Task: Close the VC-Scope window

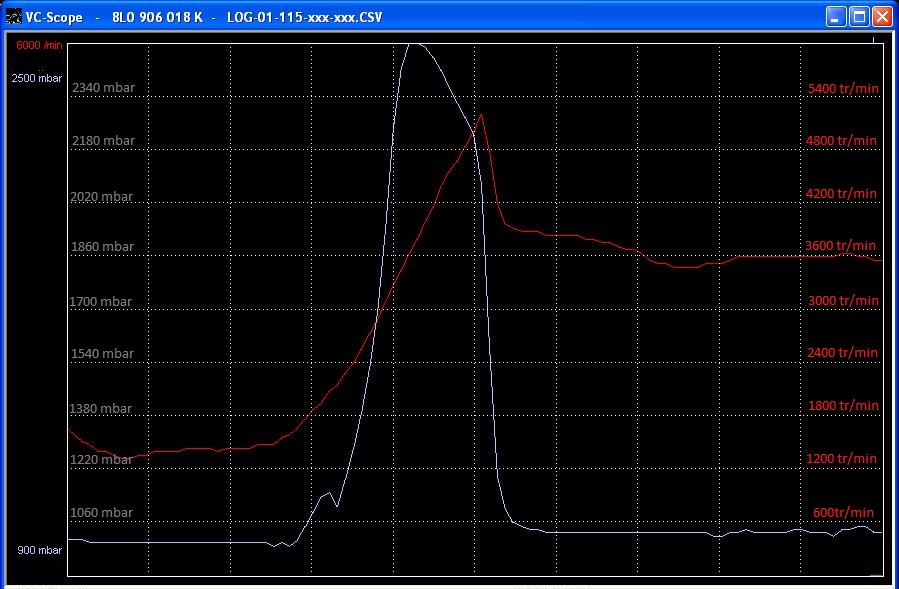Action: (x=882, y=17)
